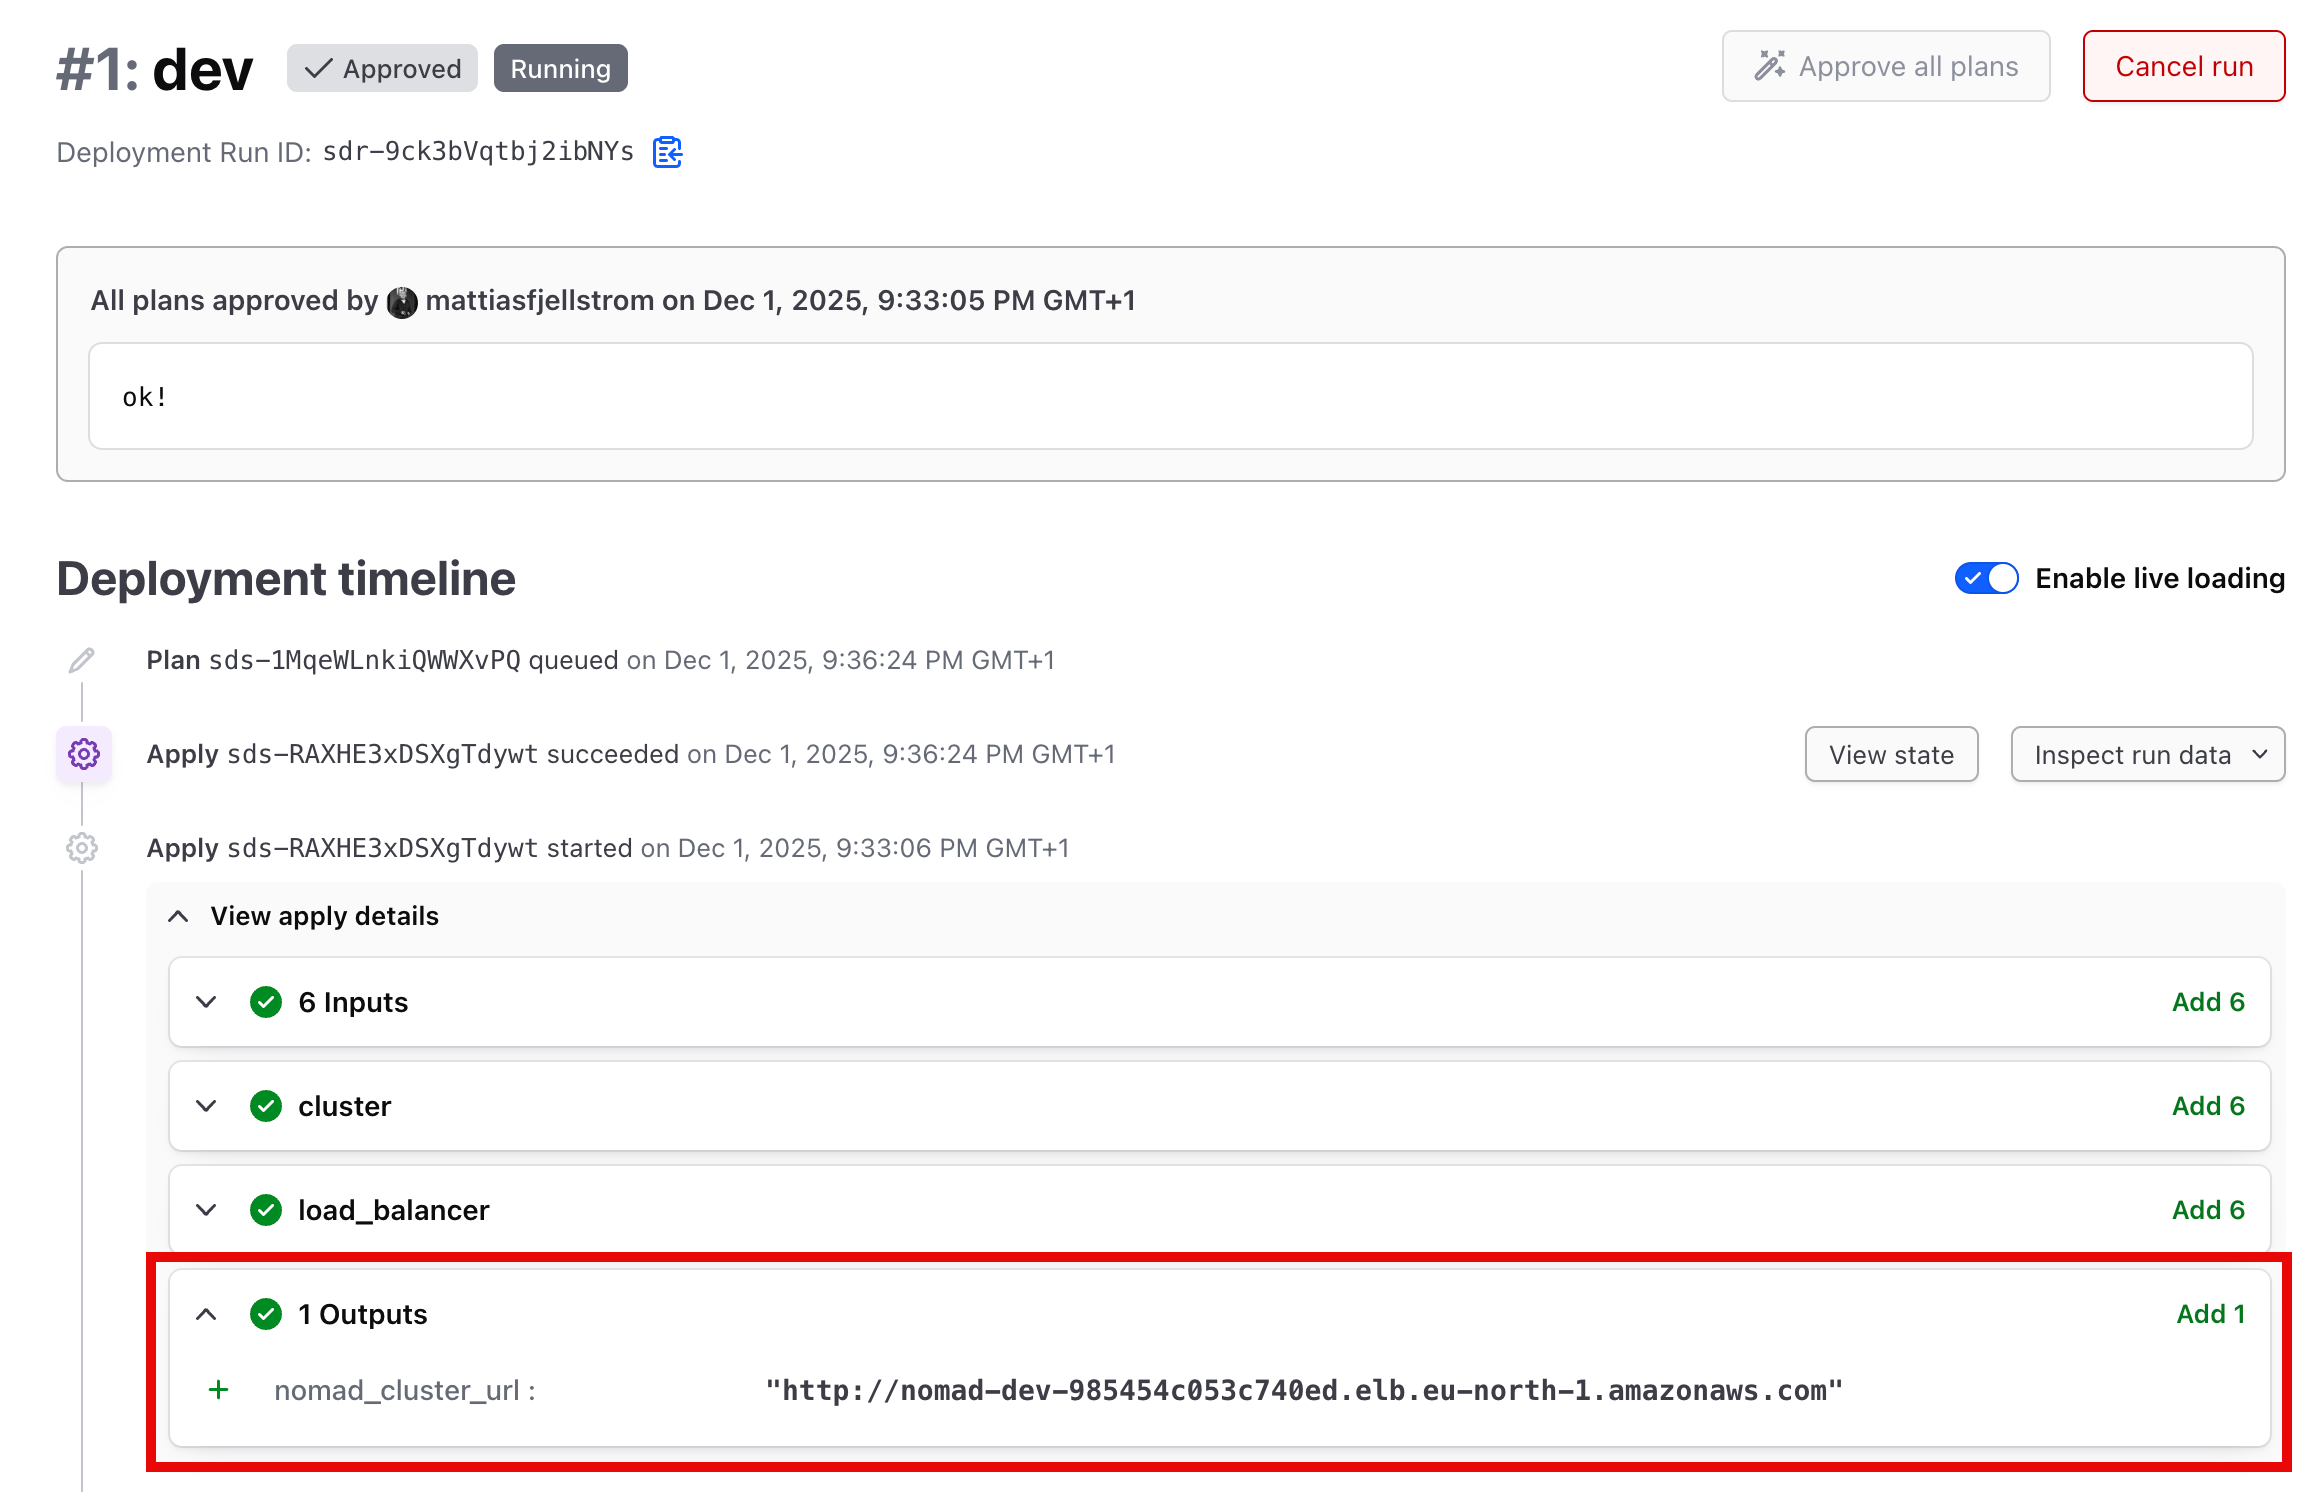Click the Add 1 link in Outputs
2322x1492 pixels.
coord(2209,1313)
